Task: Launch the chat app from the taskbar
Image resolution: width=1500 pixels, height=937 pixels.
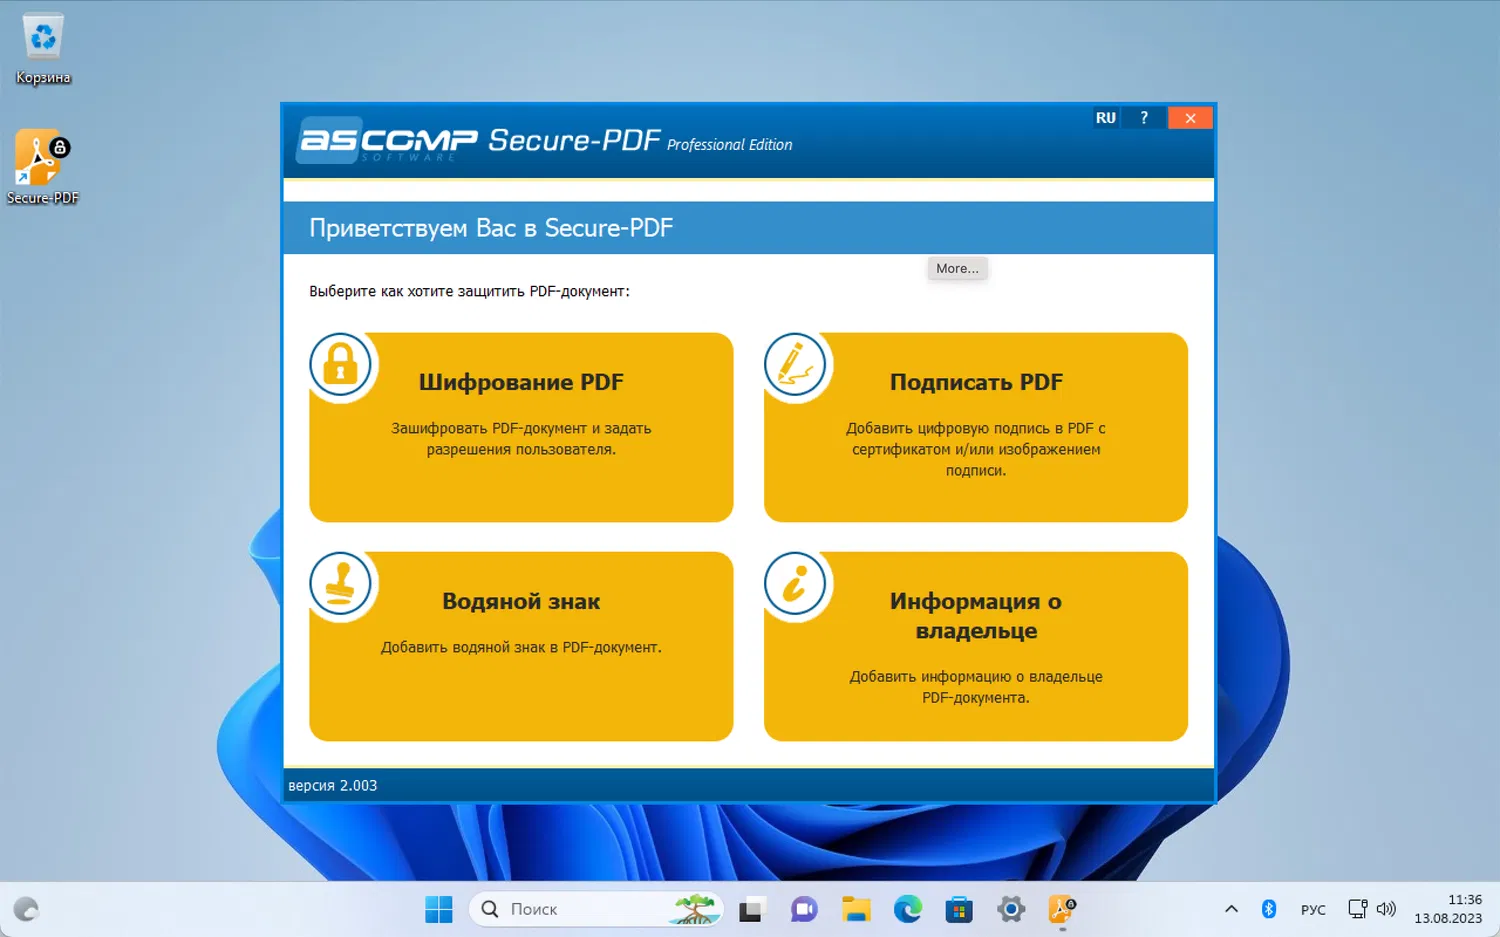Action: [x=804, y=909]
